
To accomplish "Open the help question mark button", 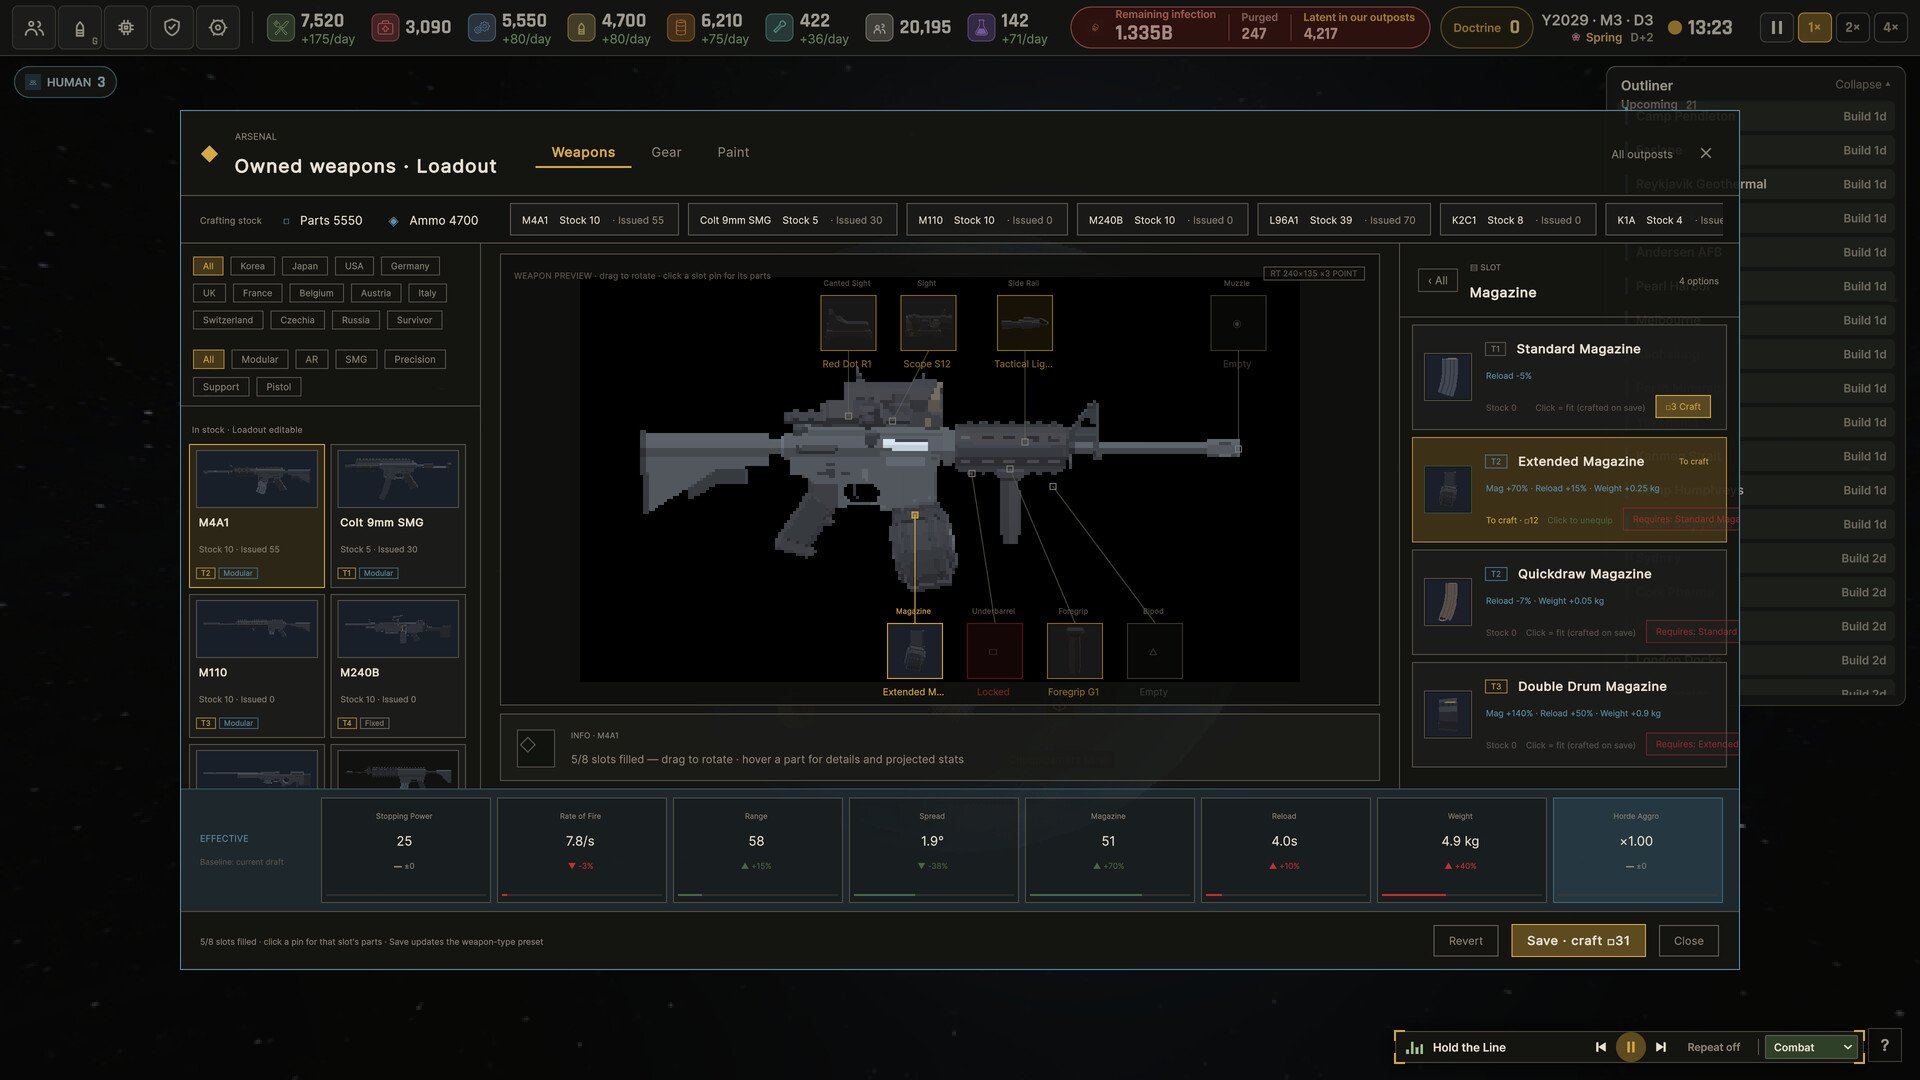I will coord(1884,1046).
